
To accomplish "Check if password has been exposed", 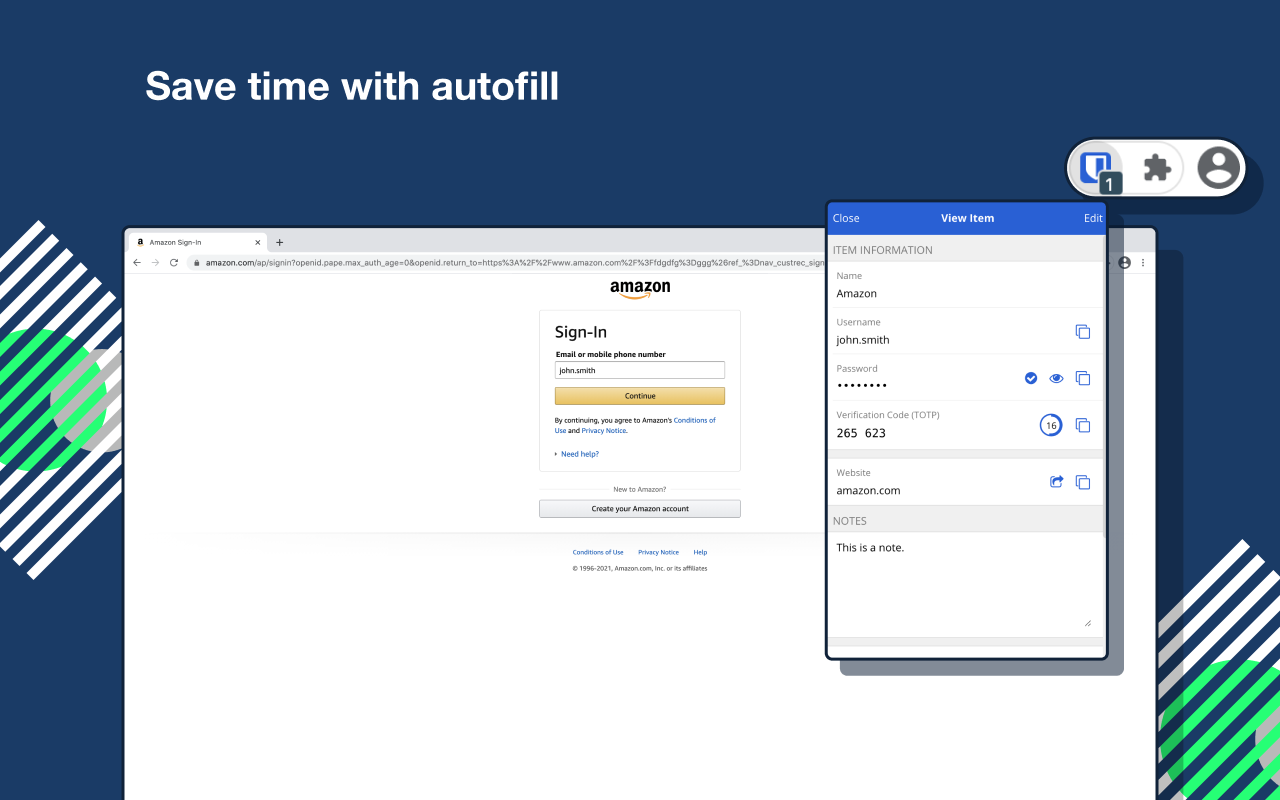I will click(1031, 378).
